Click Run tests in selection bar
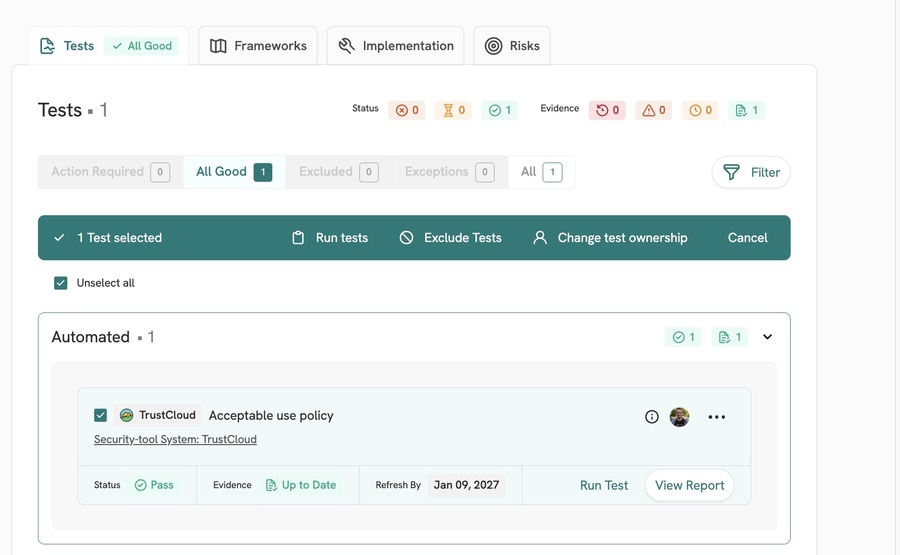 330,238
